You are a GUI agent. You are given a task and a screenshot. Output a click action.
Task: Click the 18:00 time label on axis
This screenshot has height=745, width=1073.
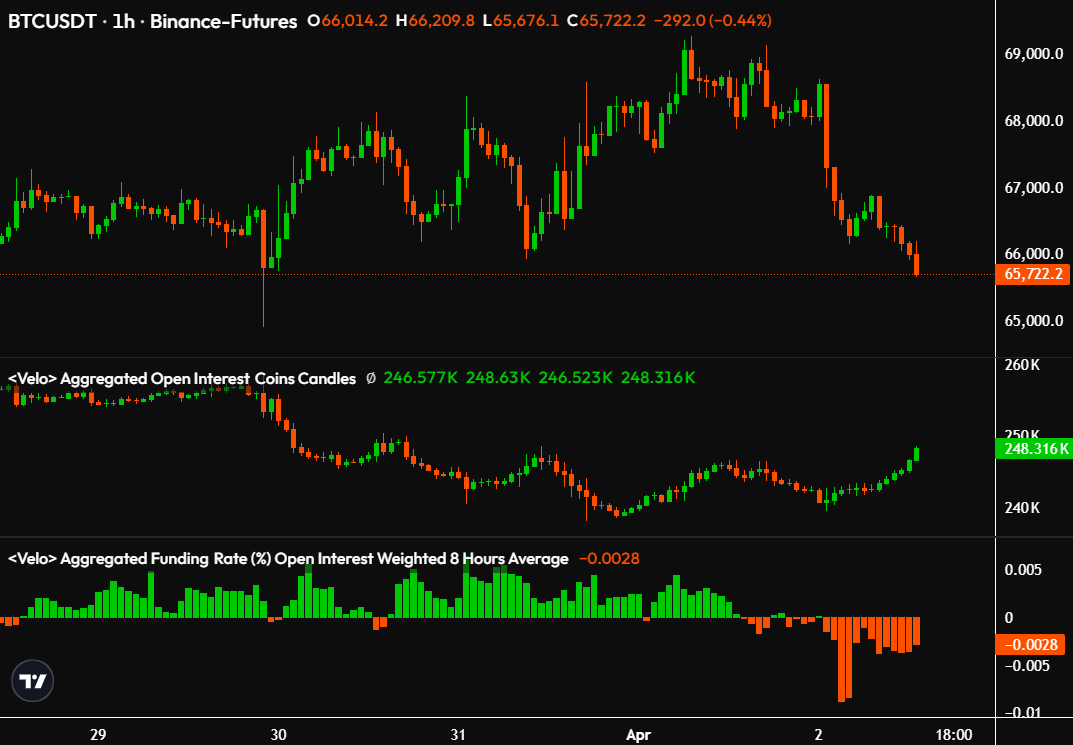tap(954, 735)
